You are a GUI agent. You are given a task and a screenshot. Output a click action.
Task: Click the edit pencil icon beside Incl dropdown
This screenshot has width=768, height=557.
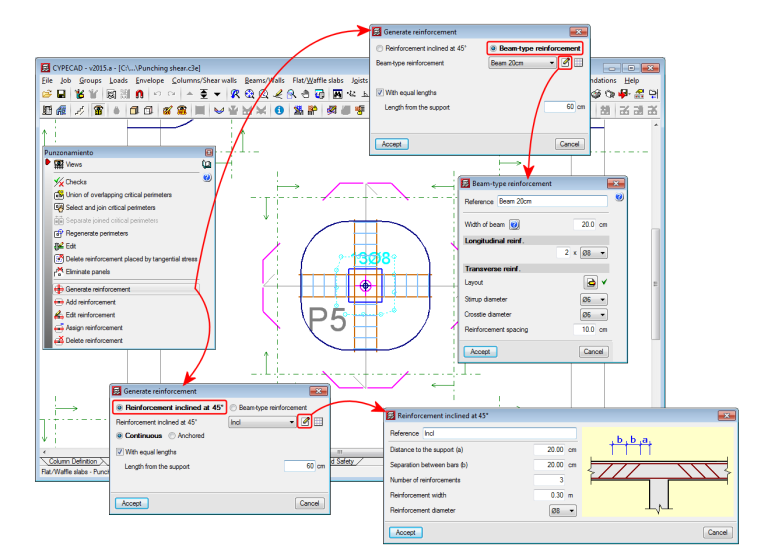(x=305, y=421)
